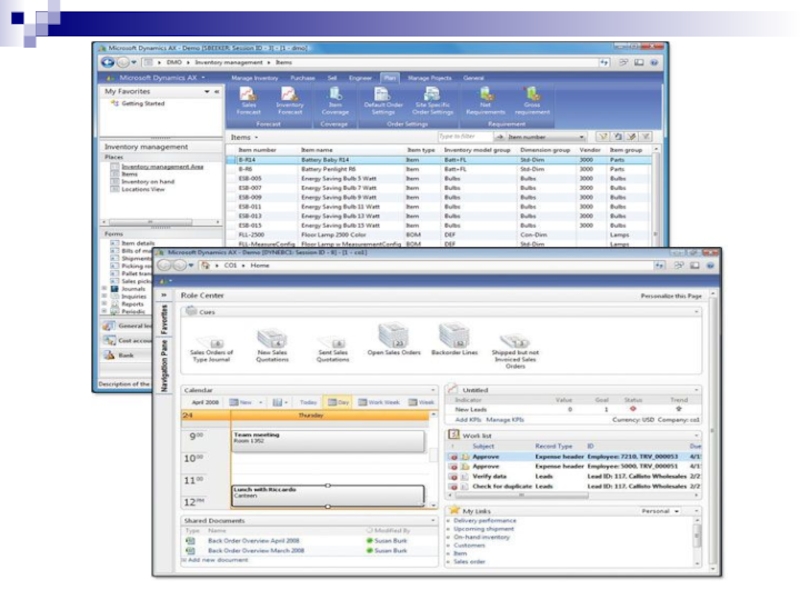Select the Team meeting calendar entry

pyautogui.click(x=328, y=441)
